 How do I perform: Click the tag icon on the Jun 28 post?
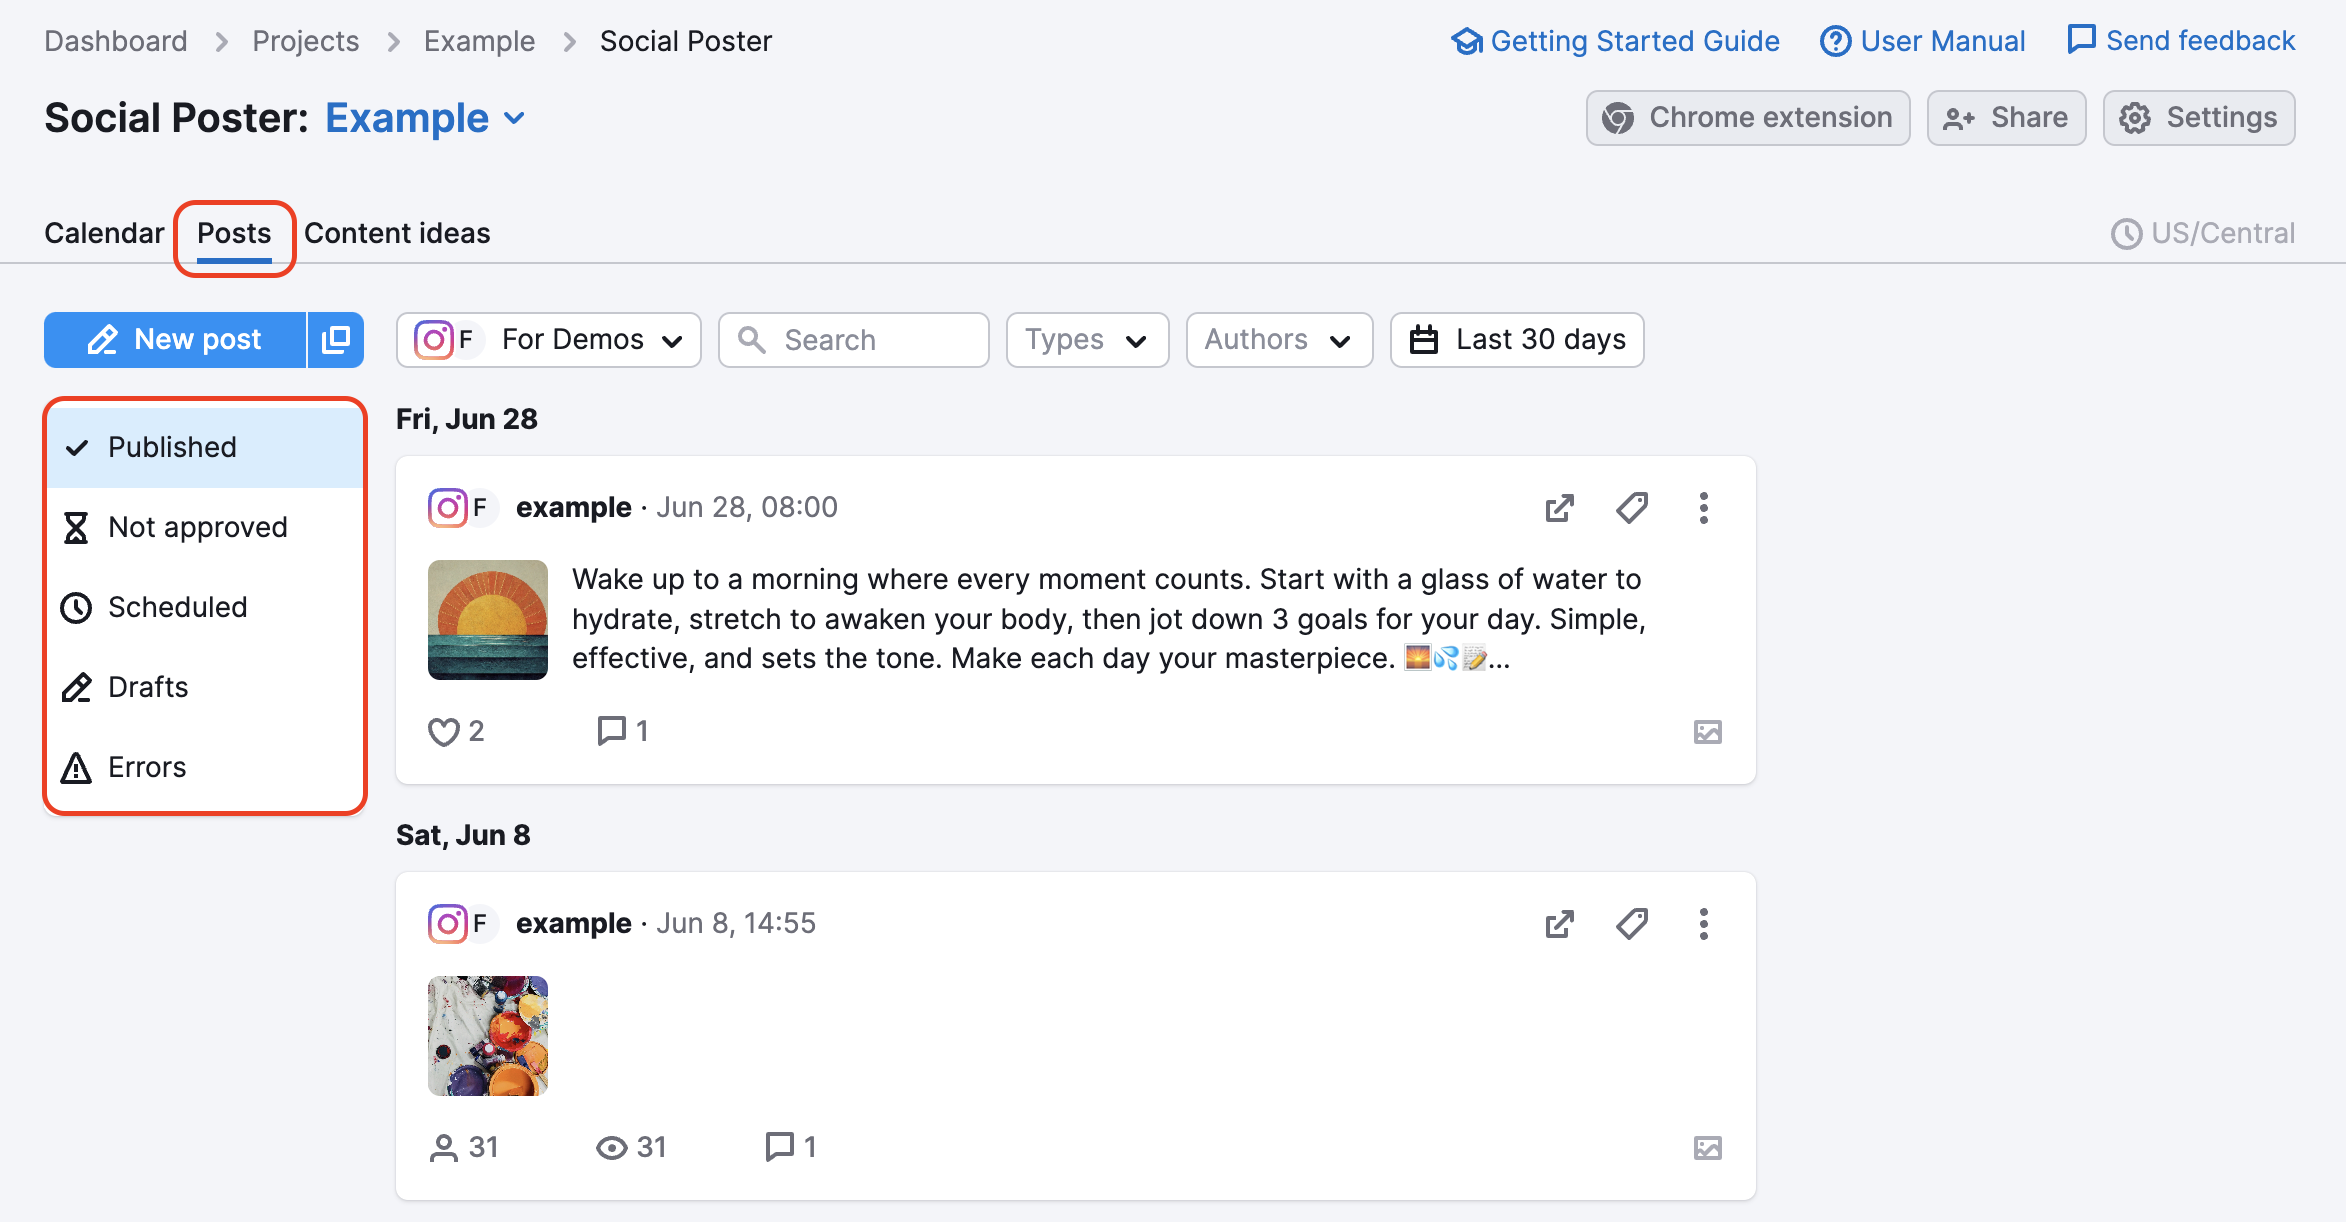pos(1631,508)
